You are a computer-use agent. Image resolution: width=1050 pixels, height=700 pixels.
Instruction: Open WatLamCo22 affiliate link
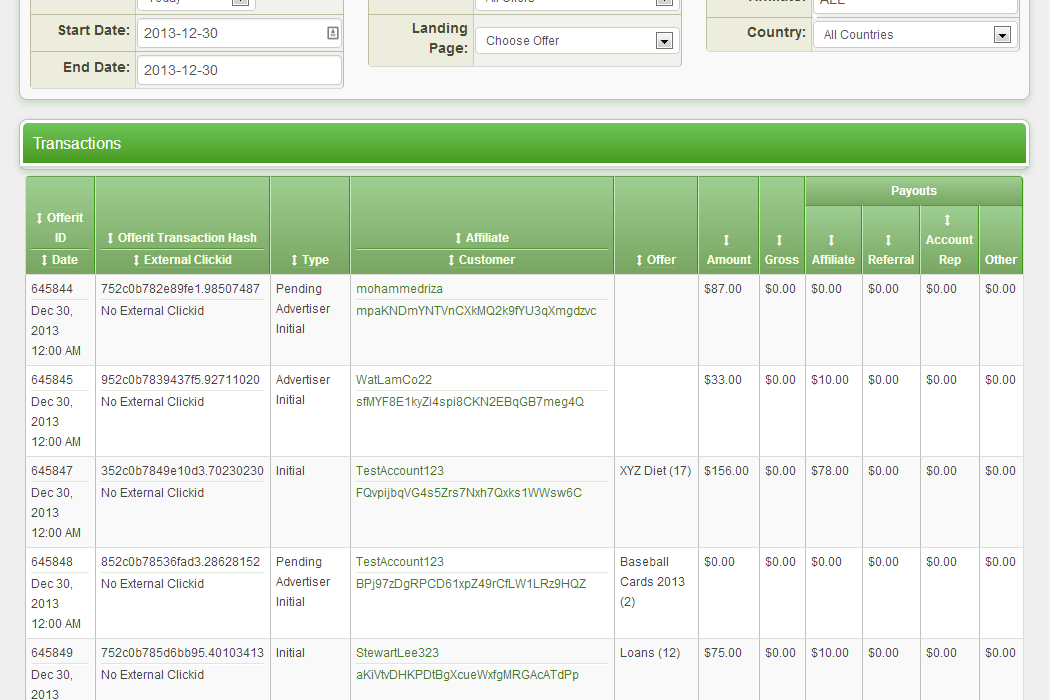[394, 380]
